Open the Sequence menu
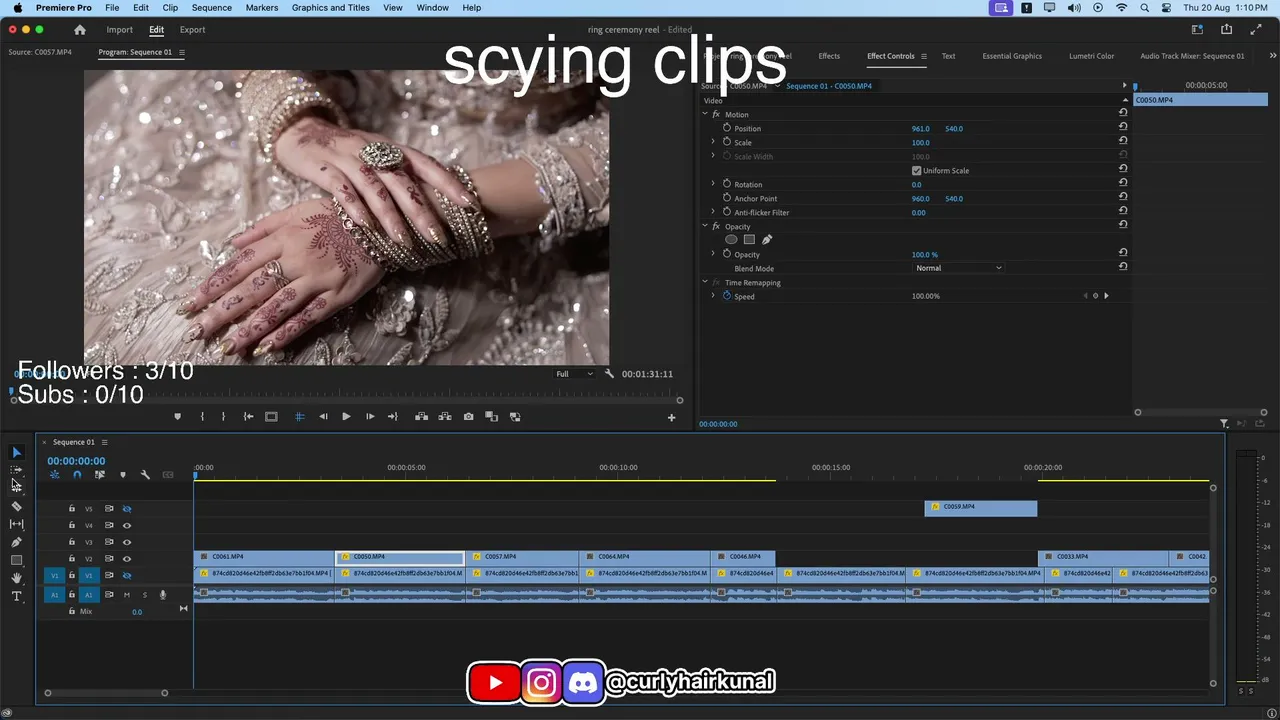Screen dimensions: 1280x720 point(211,8)
